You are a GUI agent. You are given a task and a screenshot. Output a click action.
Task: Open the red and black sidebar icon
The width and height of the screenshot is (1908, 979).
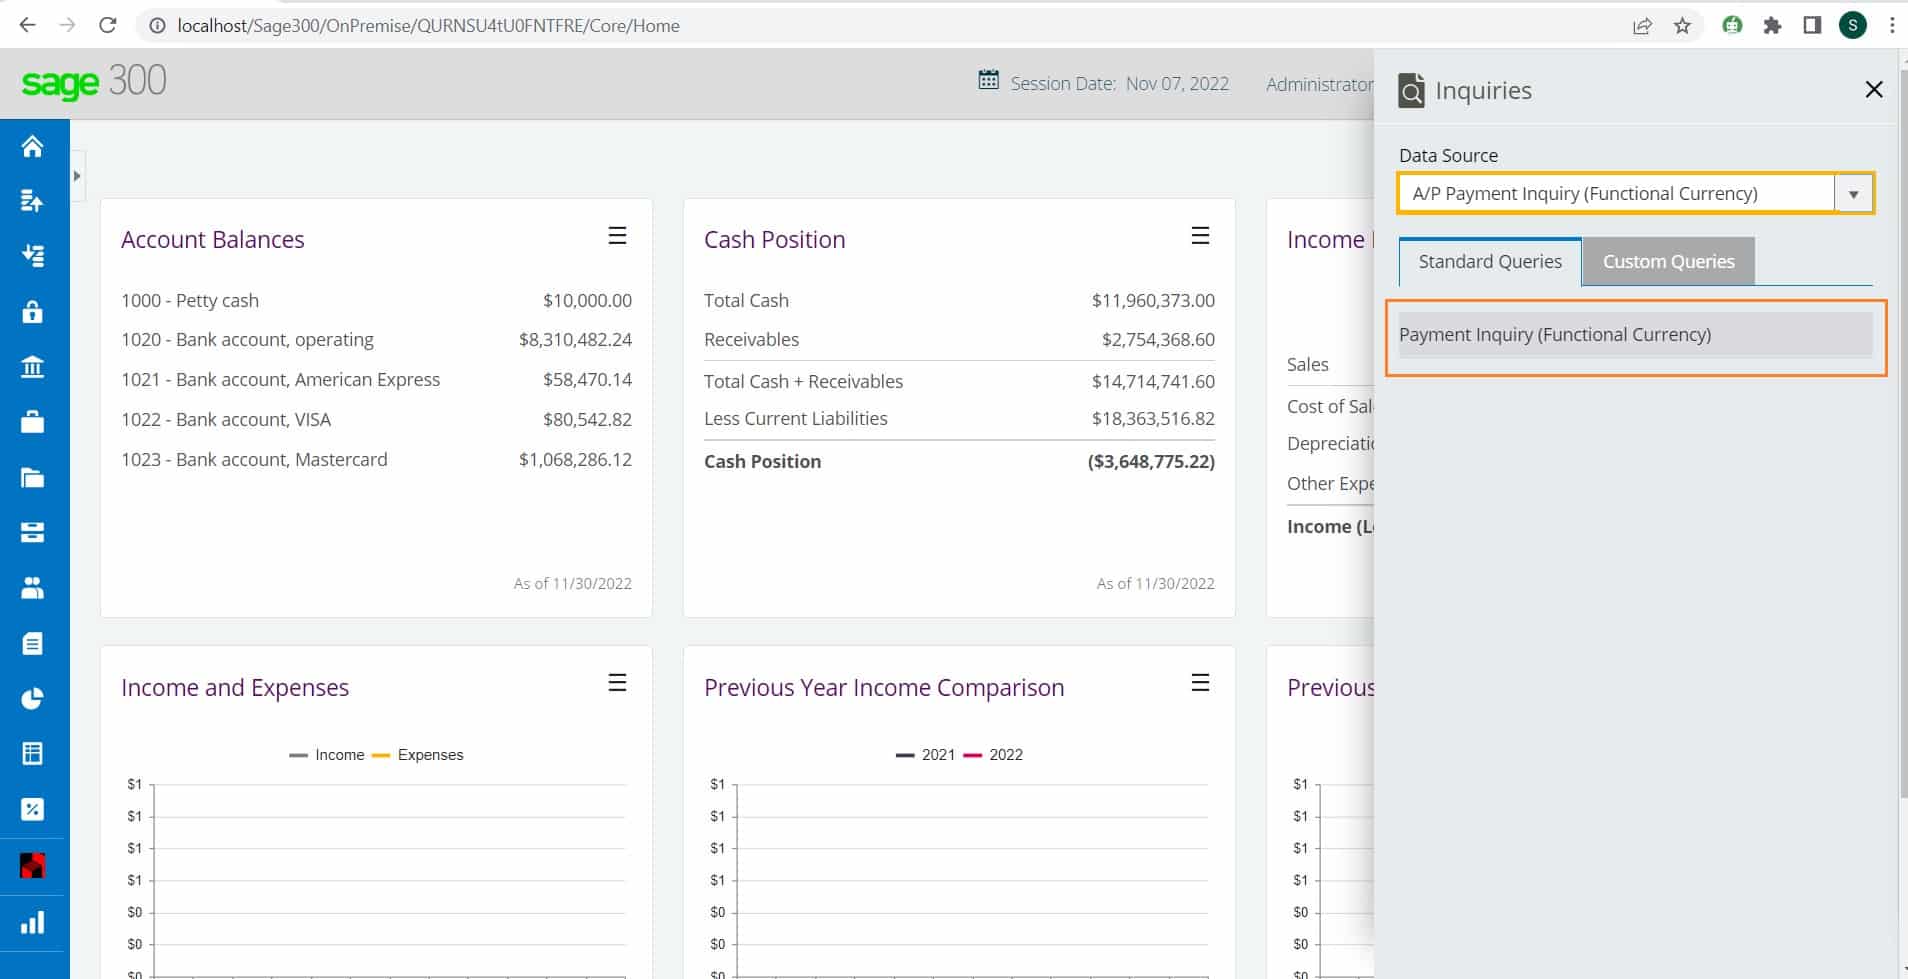tap(32, 866)
